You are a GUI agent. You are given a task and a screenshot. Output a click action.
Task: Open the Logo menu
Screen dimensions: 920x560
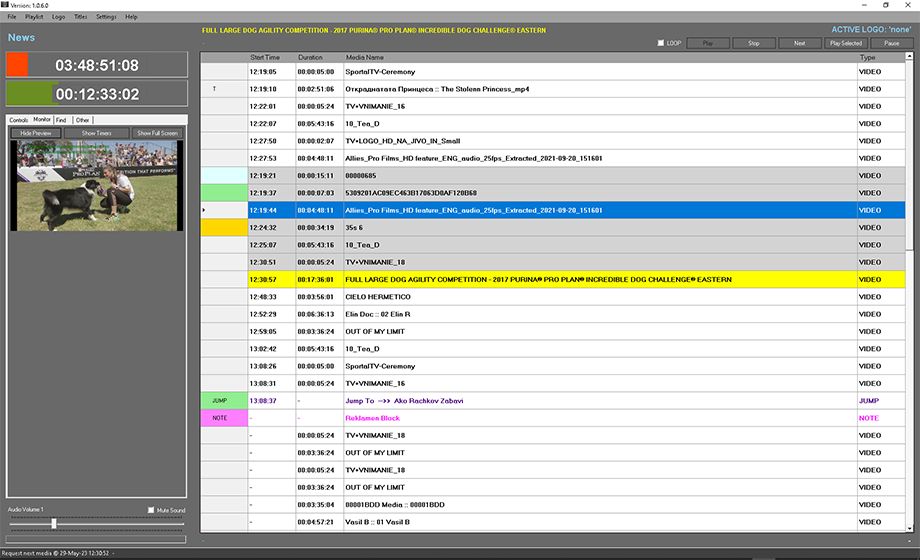coord(59,17)
